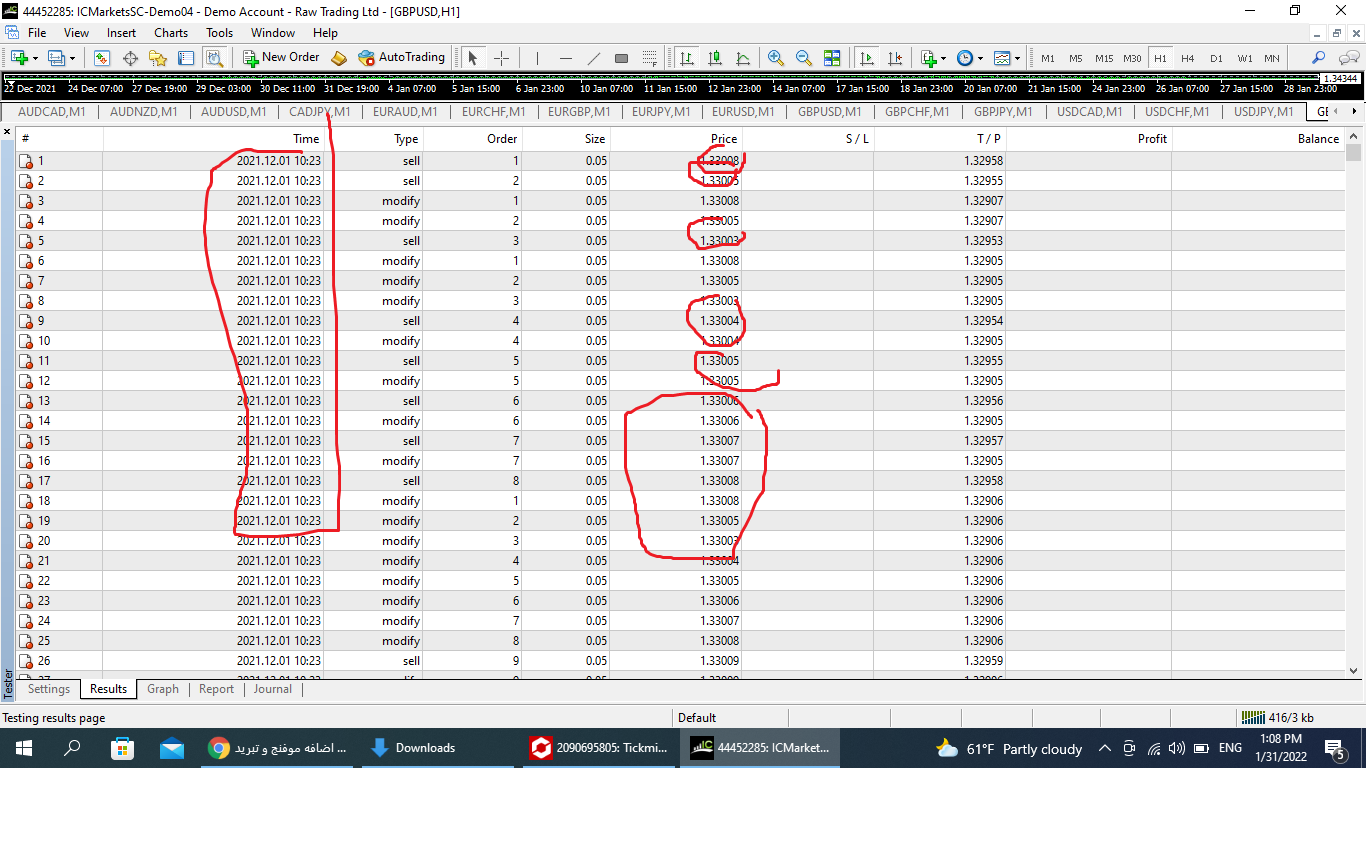The width and height of the screenshot is (1366, 842).
Task: Expand the Indicators list dropdown arrow
Action: [x=944, y=58]
